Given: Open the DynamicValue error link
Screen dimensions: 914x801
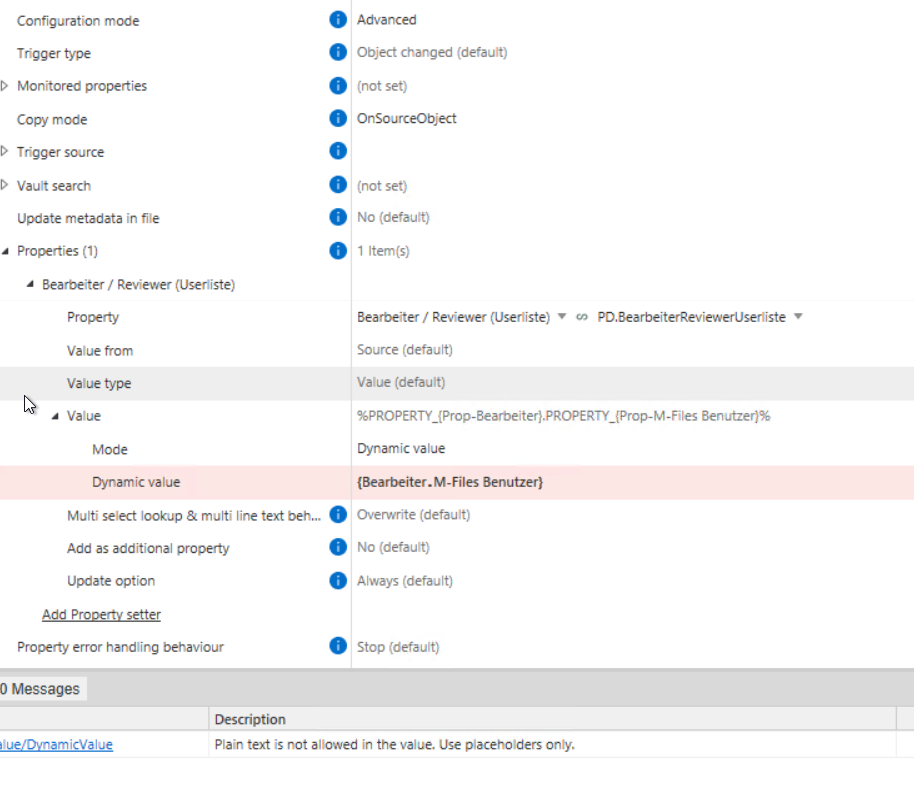Looking at the screenshot, I should 56,744.
